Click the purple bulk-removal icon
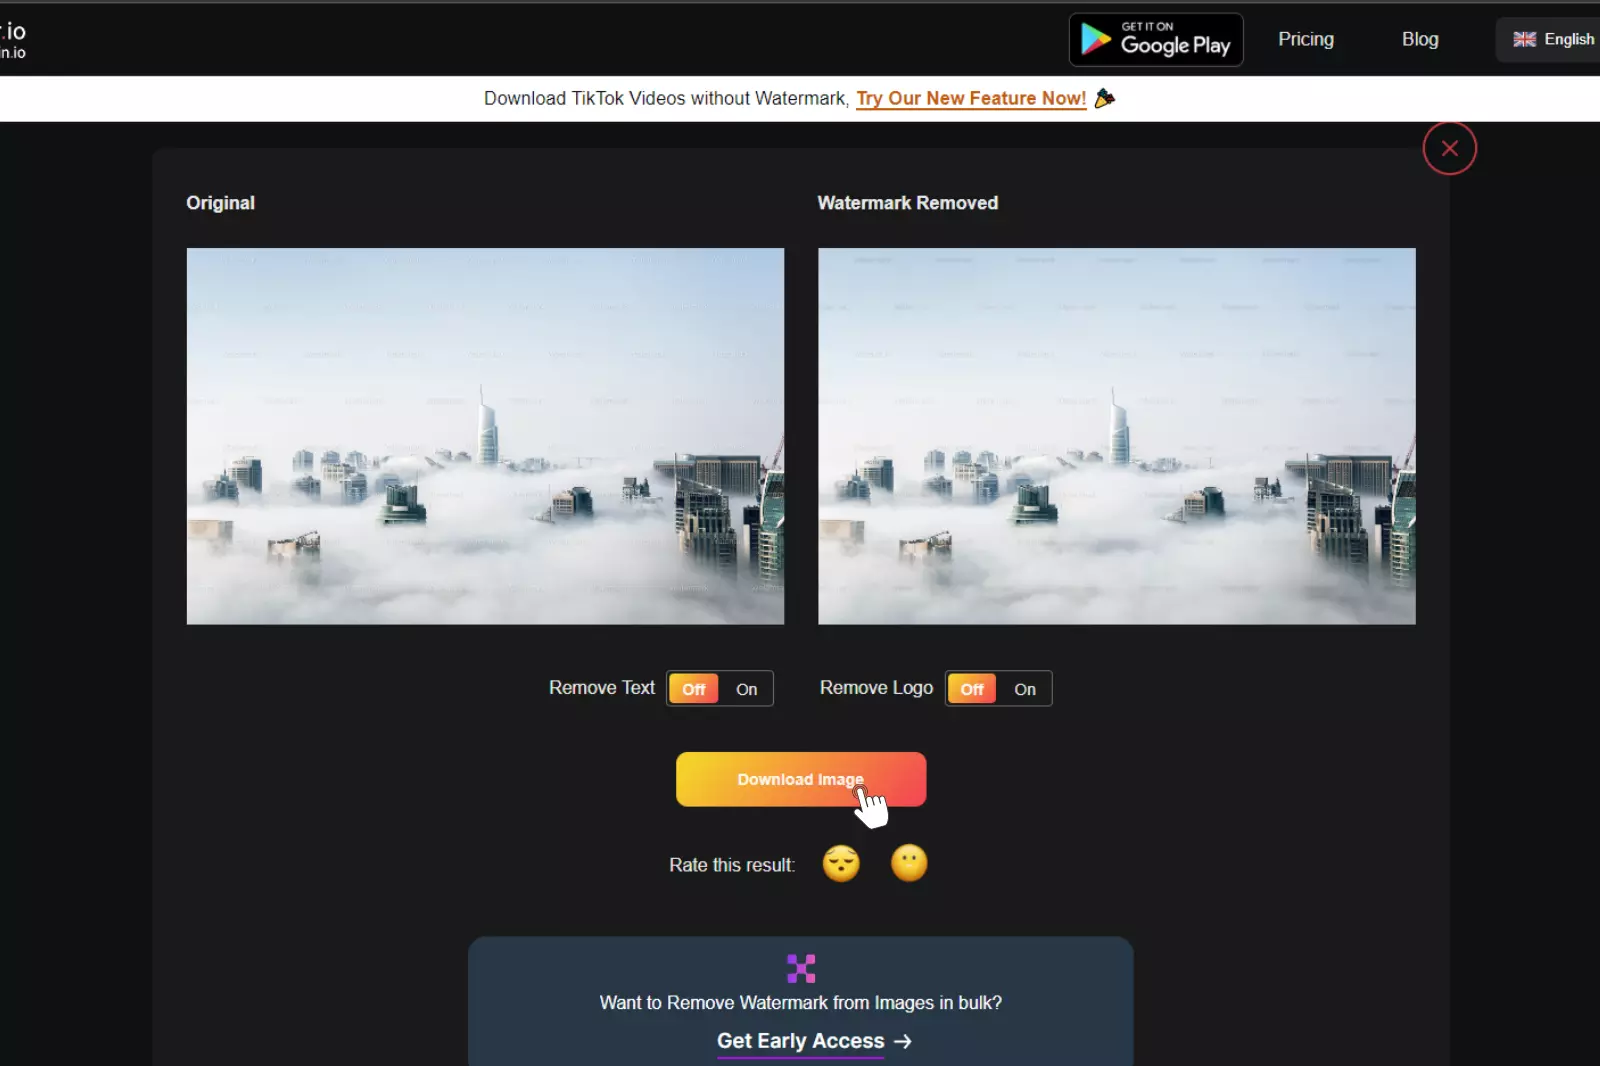 tap(800, 968)
